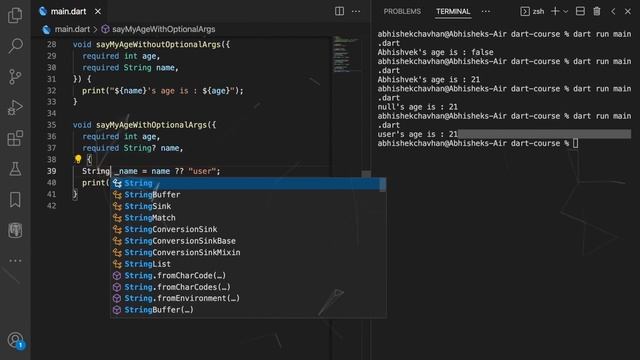Viewport: 640px width, 360px height.
Task: Open the Run and Debug view
Action: 15,107
